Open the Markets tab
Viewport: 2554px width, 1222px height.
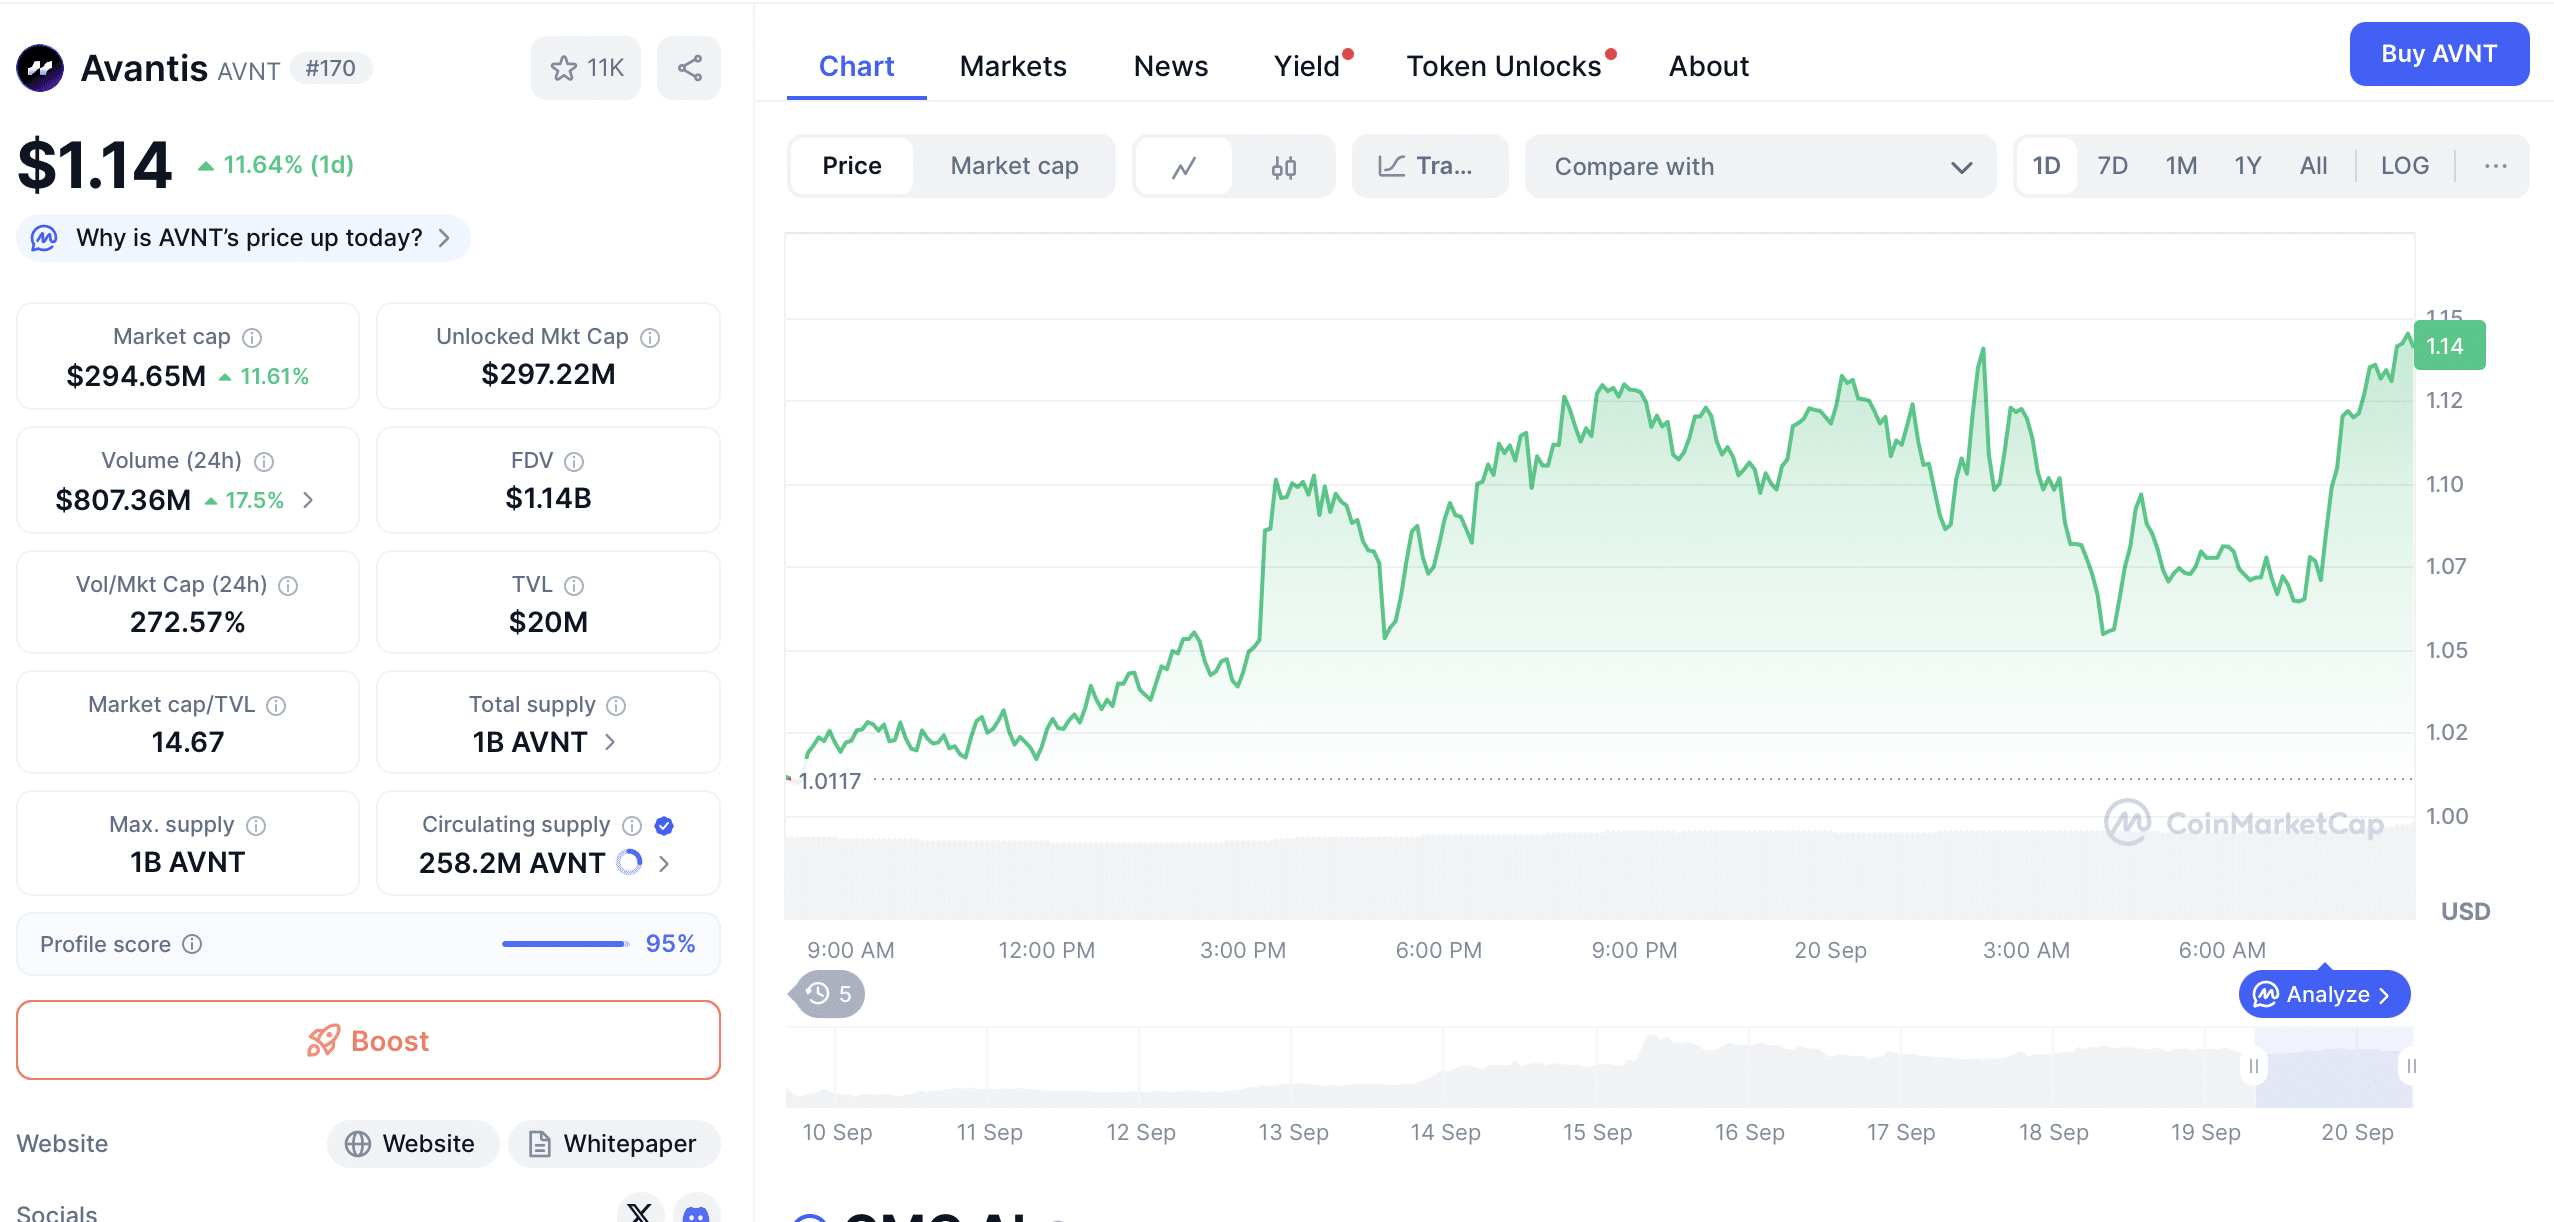(1013, 66)
